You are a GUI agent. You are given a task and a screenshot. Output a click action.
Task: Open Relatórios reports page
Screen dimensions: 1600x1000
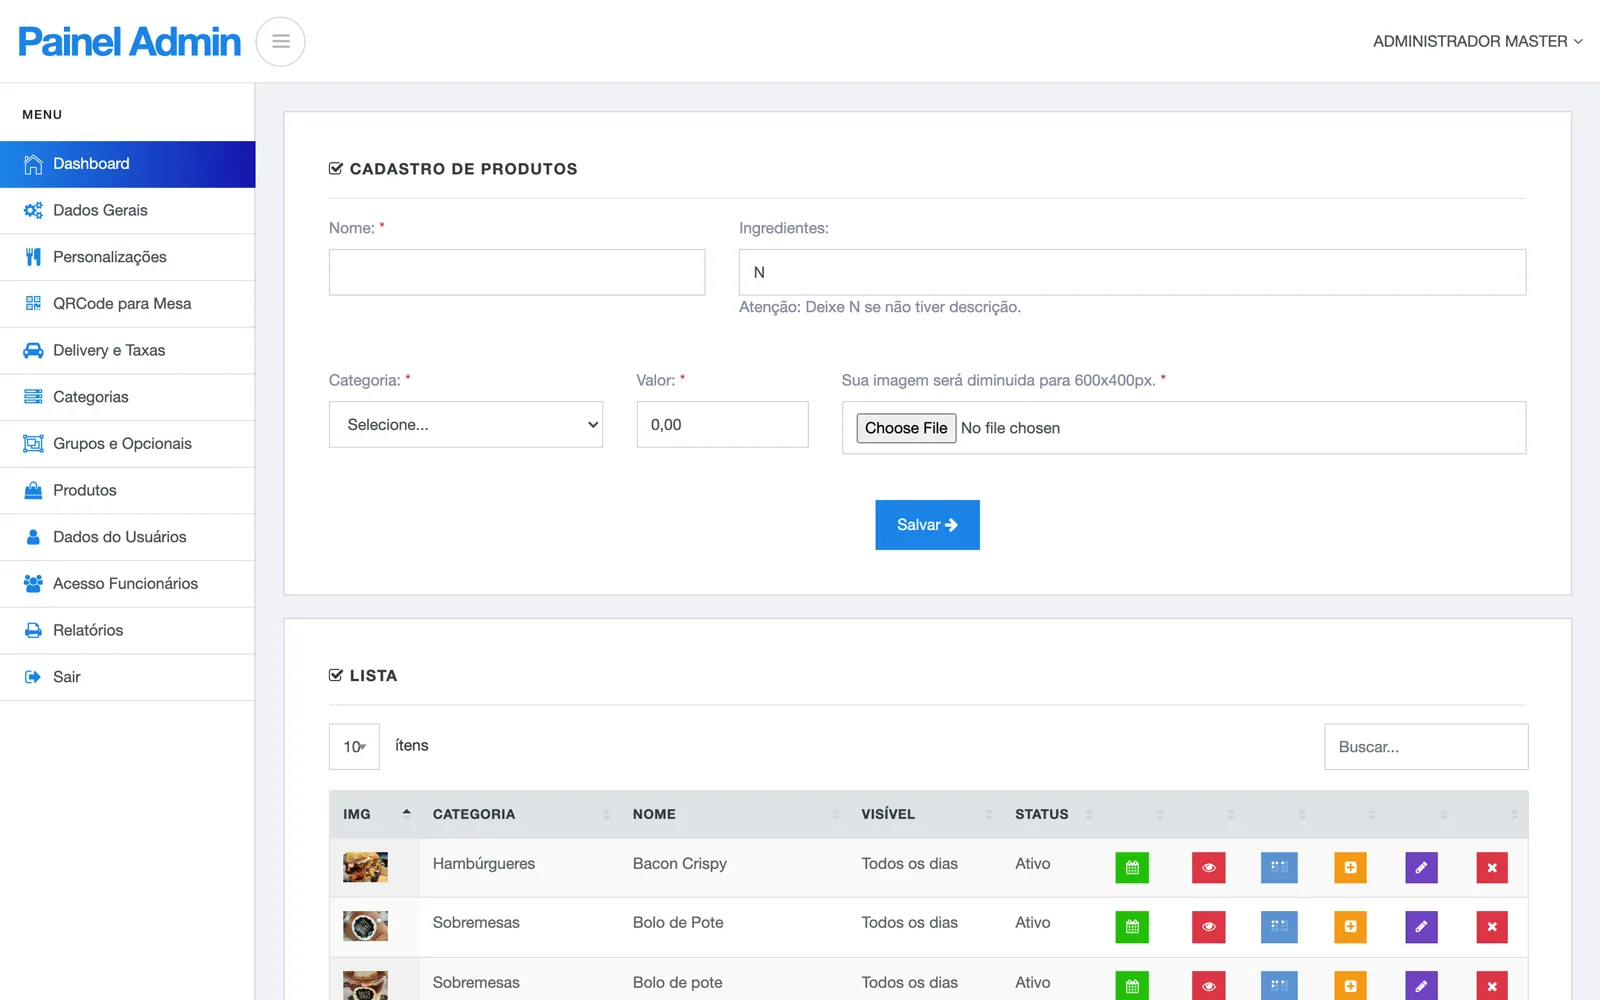(x=127, y=630)
